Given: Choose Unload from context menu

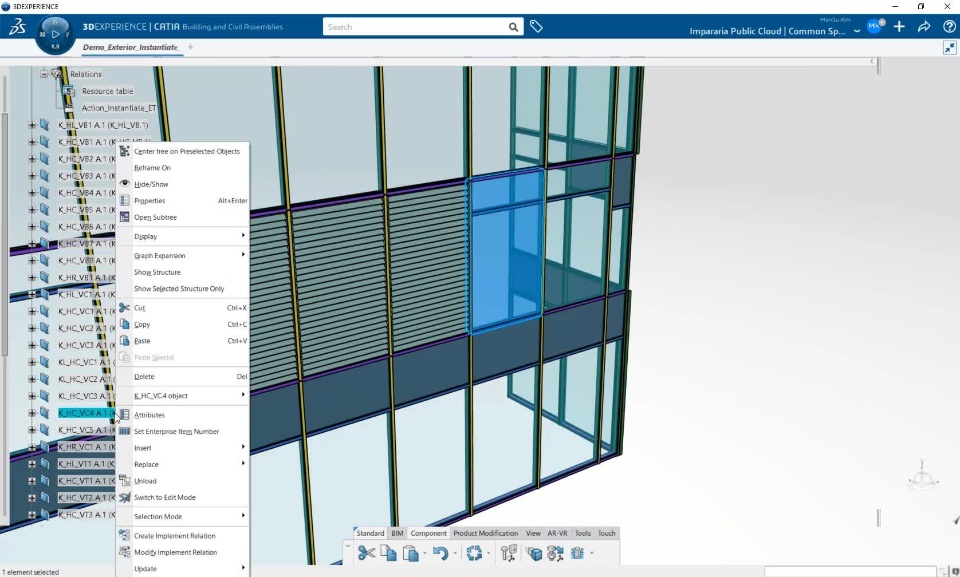Looking at the screenshot, I should [x=182, y=481].
